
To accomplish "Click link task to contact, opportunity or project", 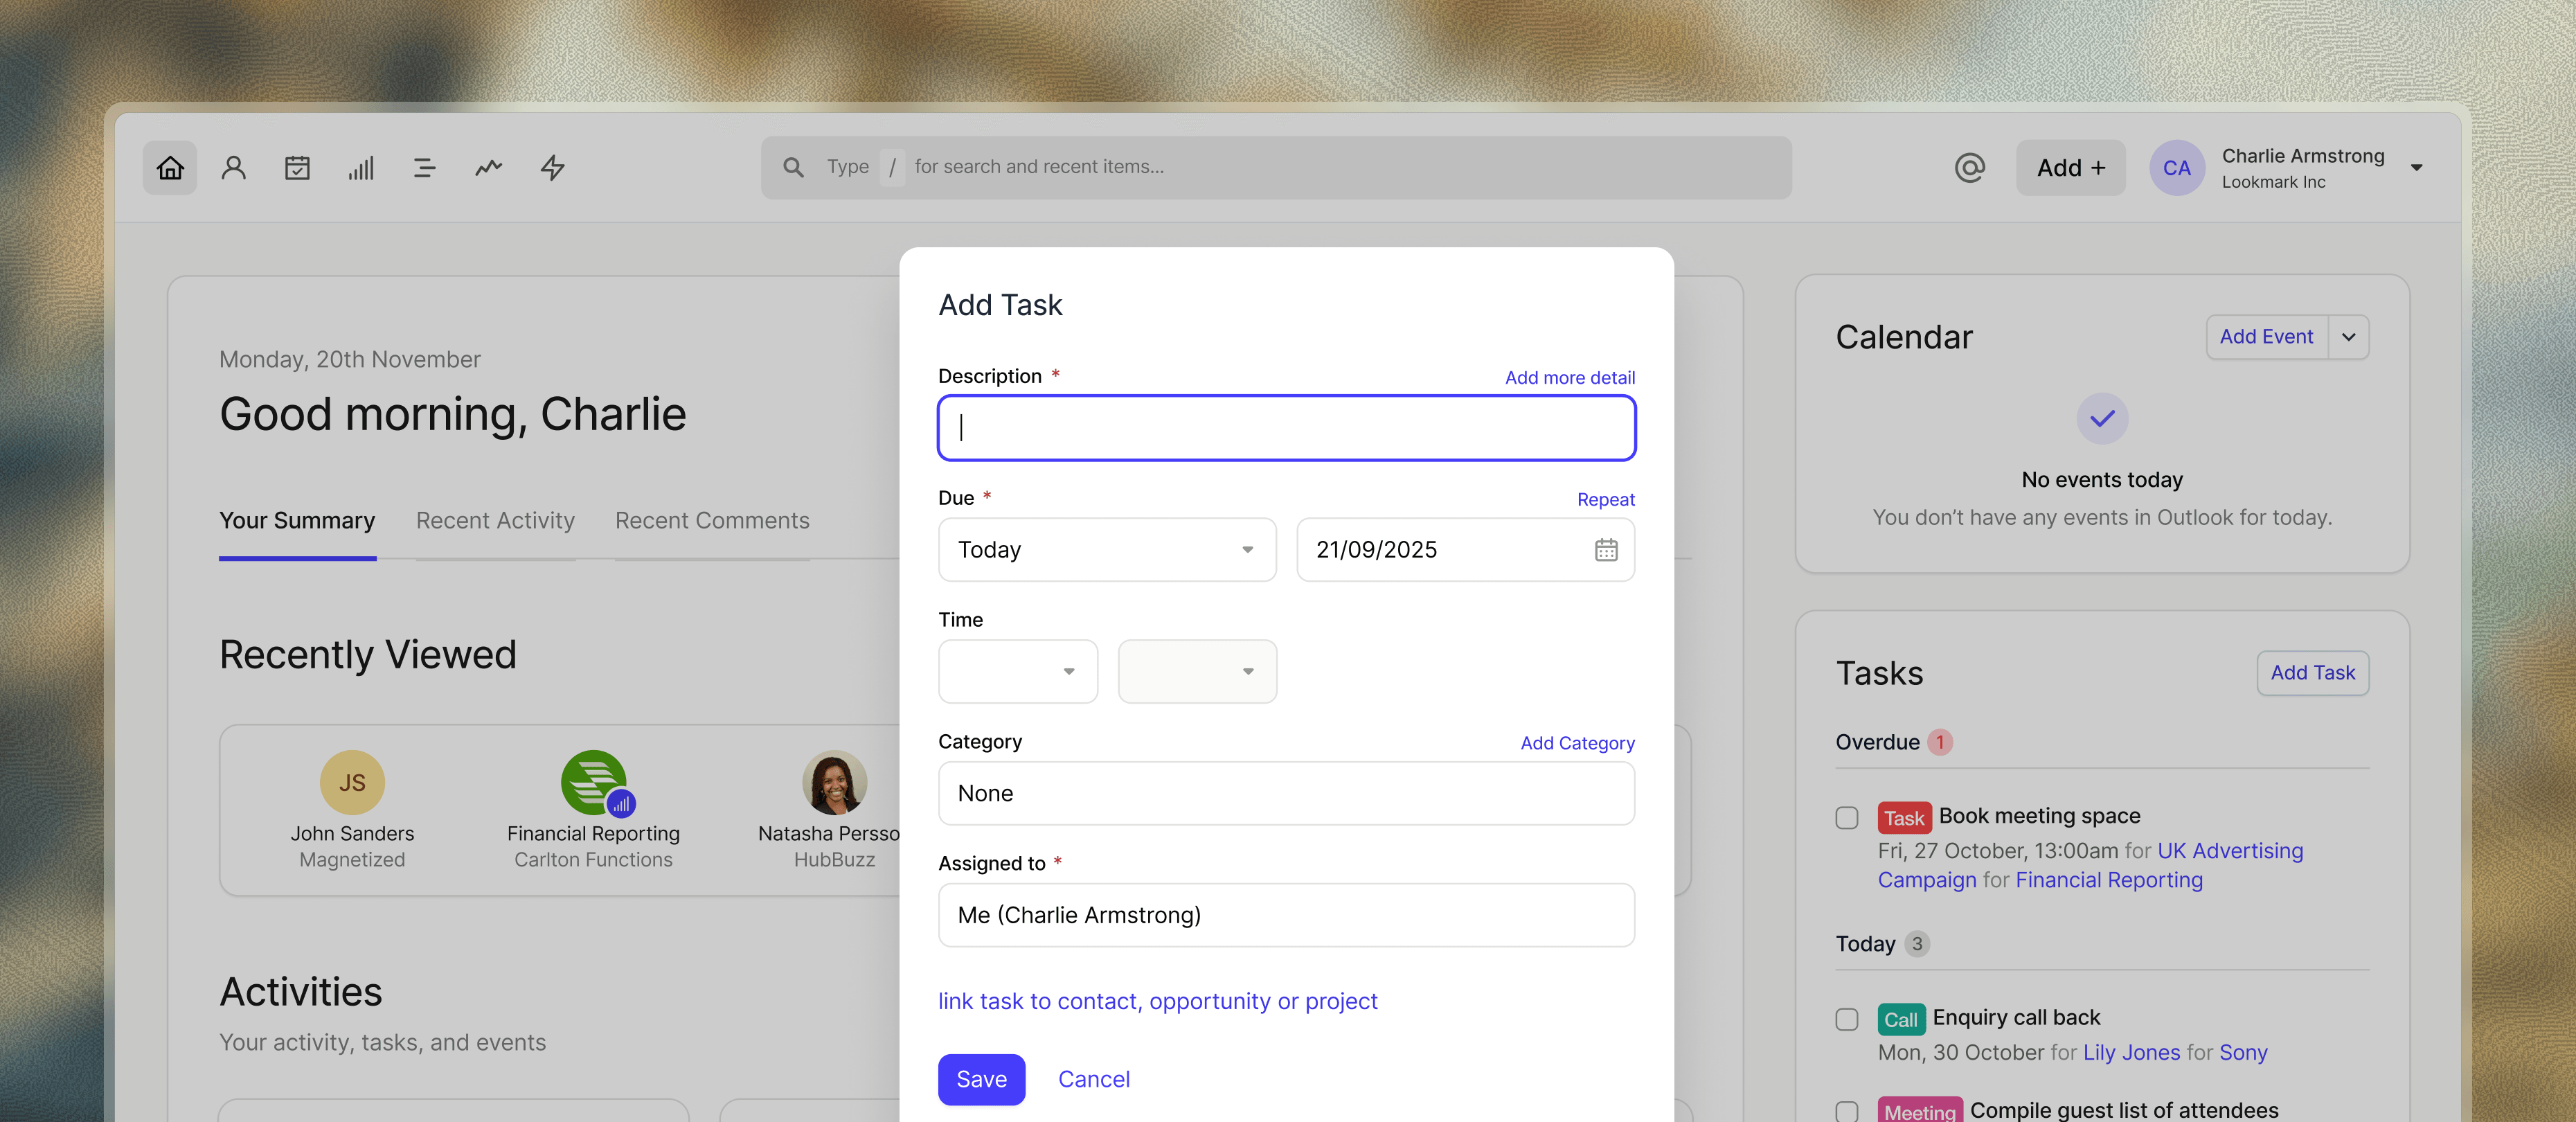I will 1157,1001.
